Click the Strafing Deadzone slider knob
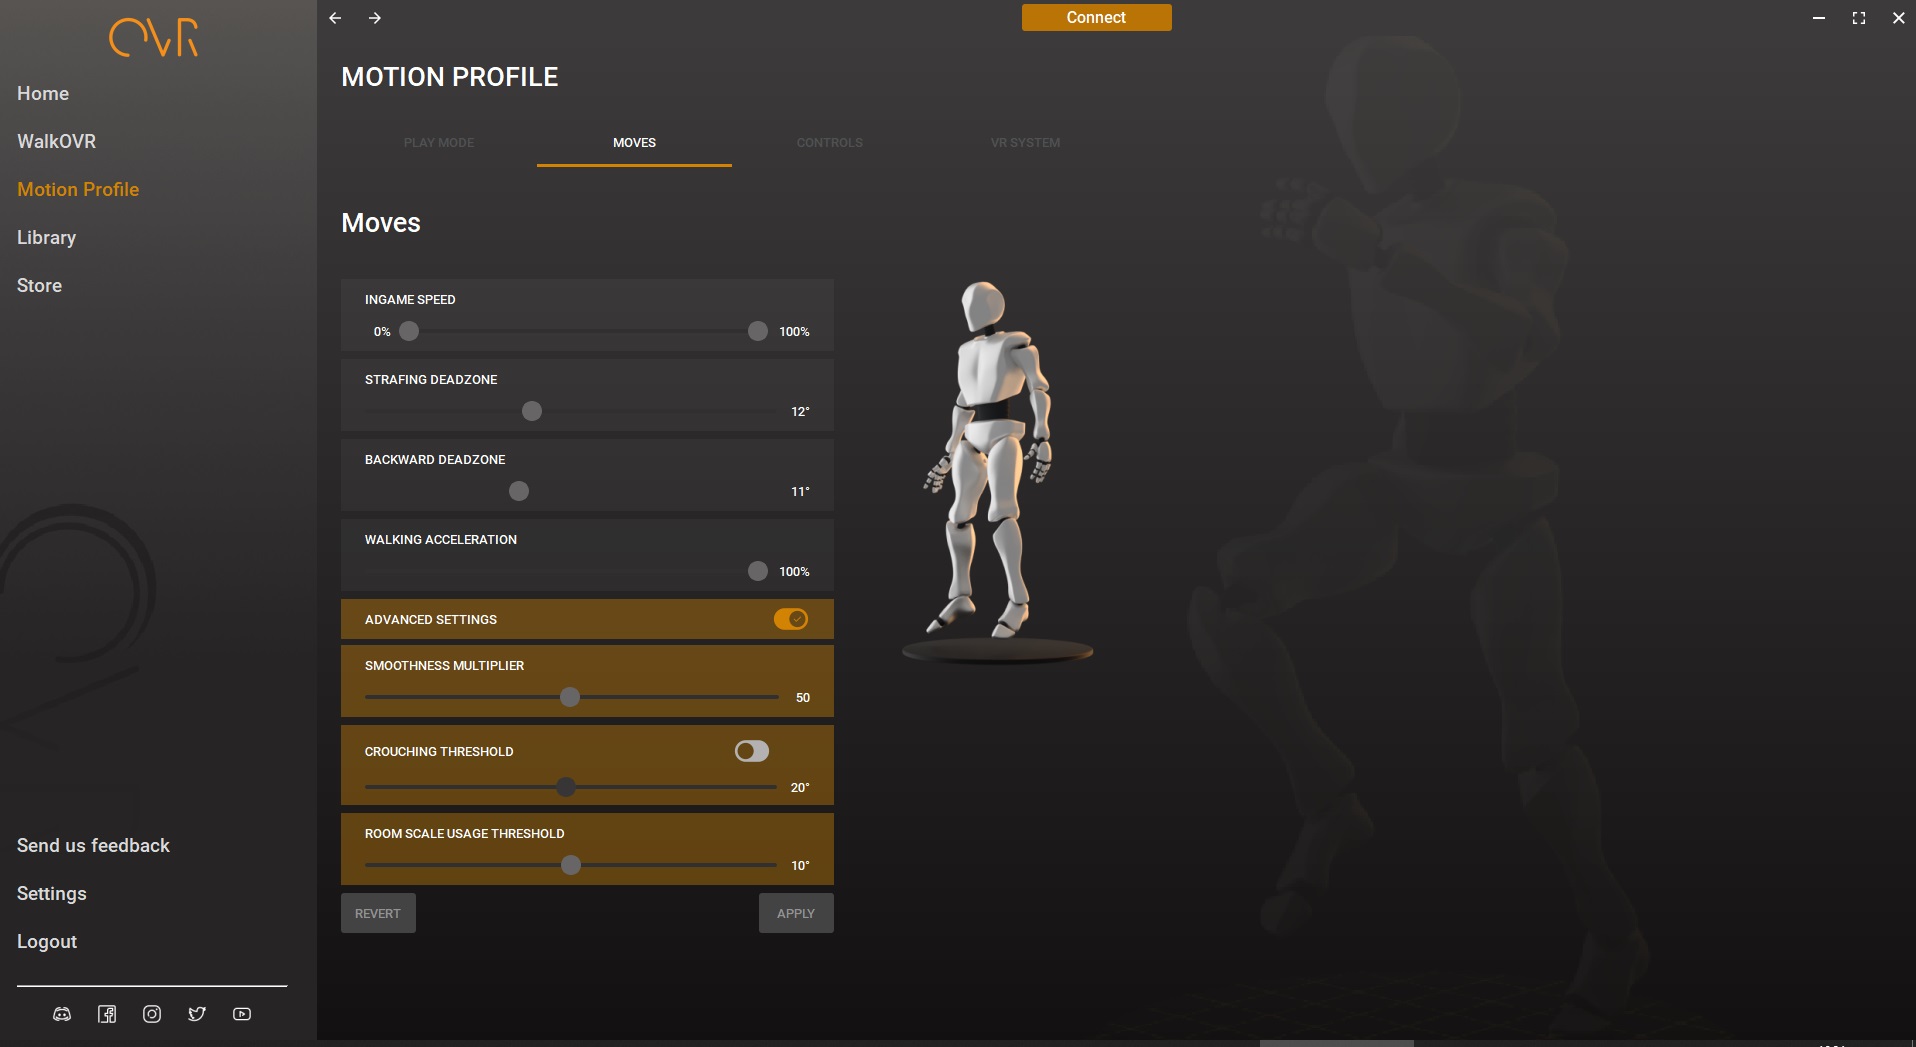1916x1047 pixels. coord(532,411)
